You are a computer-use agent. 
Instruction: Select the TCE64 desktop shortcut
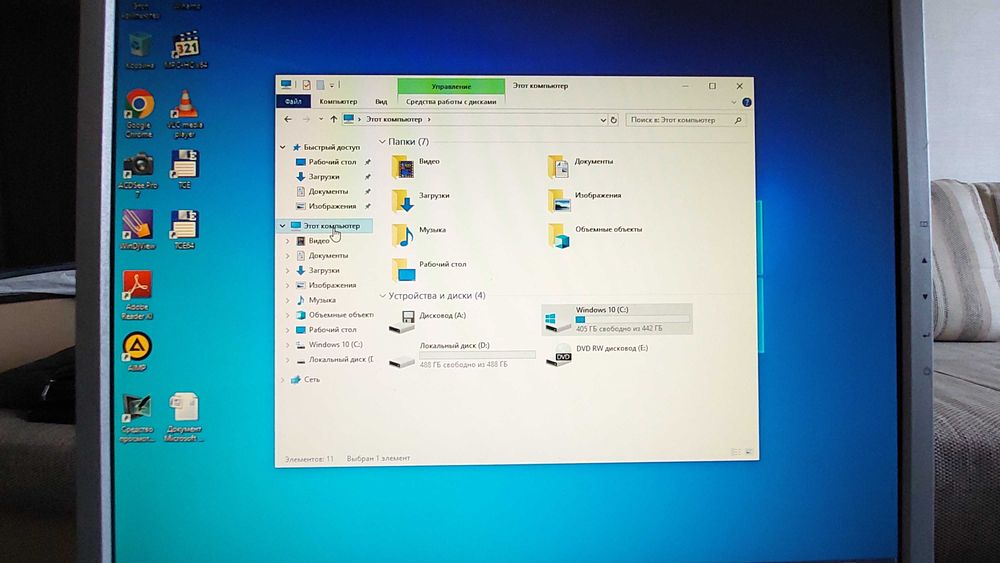[184, 230]
